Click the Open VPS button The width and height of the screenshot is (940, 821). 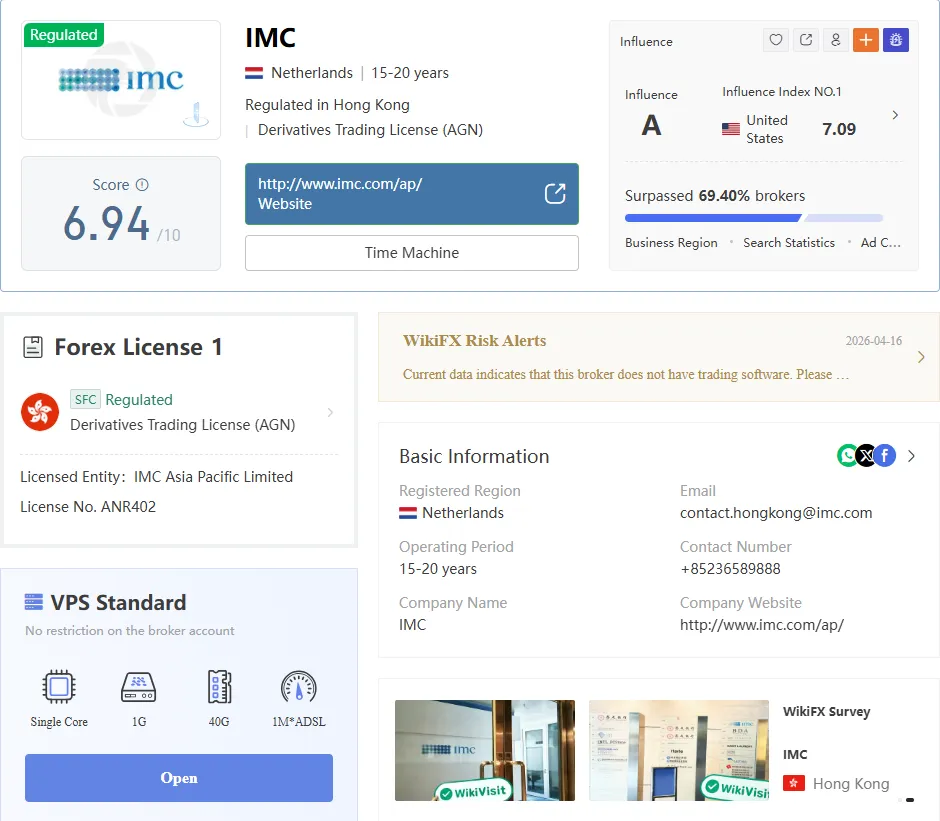[x=179, y=778]
